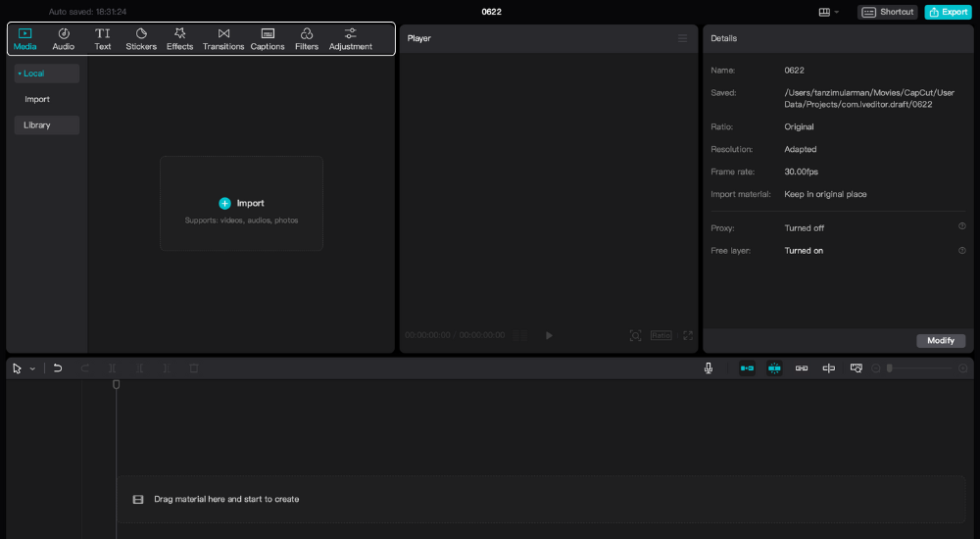
Task: Click the microphone voiceover record icon
Action: point(708,368)
